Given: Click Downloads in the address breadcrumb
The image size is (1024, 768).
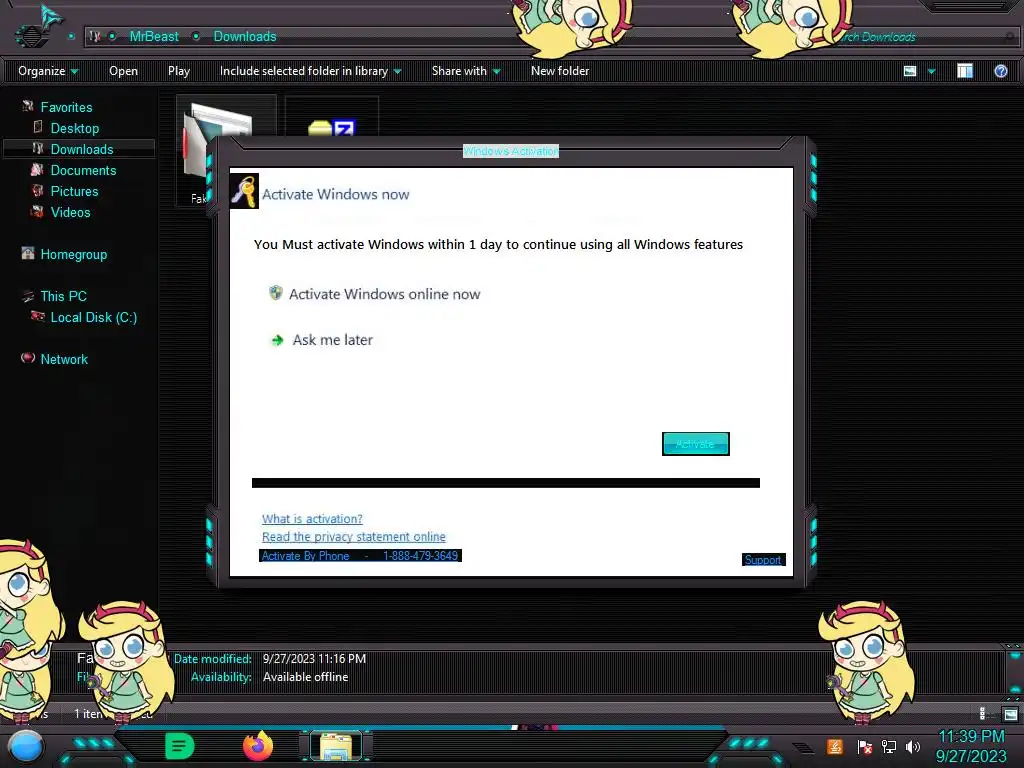Looking at the screenshot, I should click(245, 37).
